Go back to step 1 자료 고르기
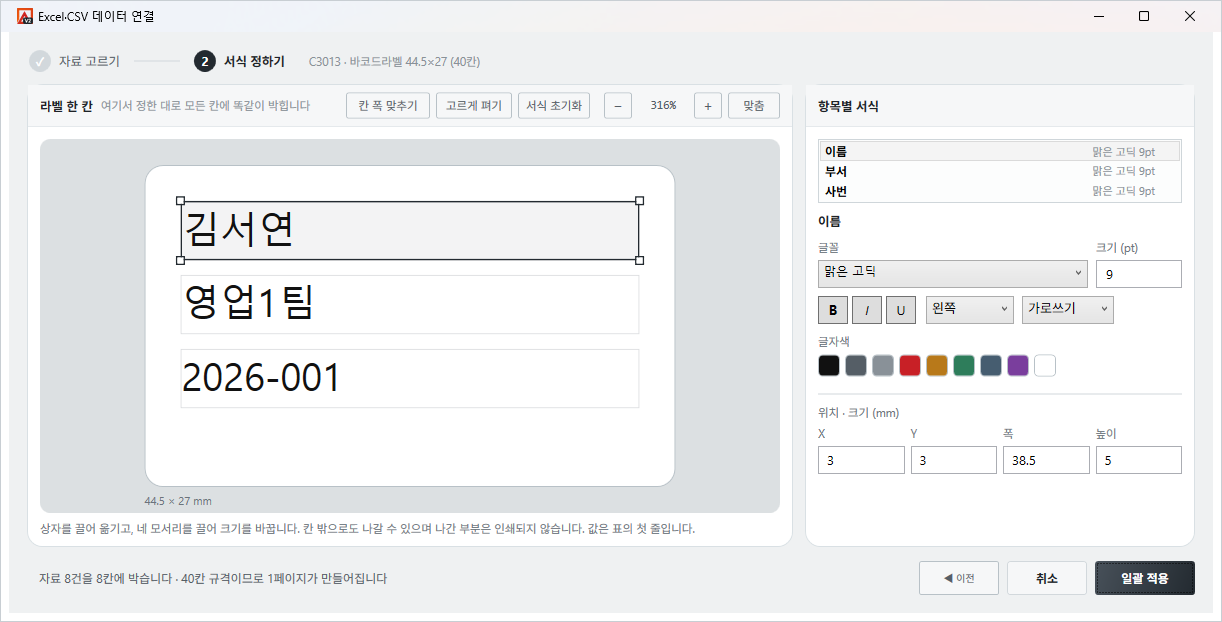Image resolution: width=1222 pixels, height=622 pixels. pos(75,61)
